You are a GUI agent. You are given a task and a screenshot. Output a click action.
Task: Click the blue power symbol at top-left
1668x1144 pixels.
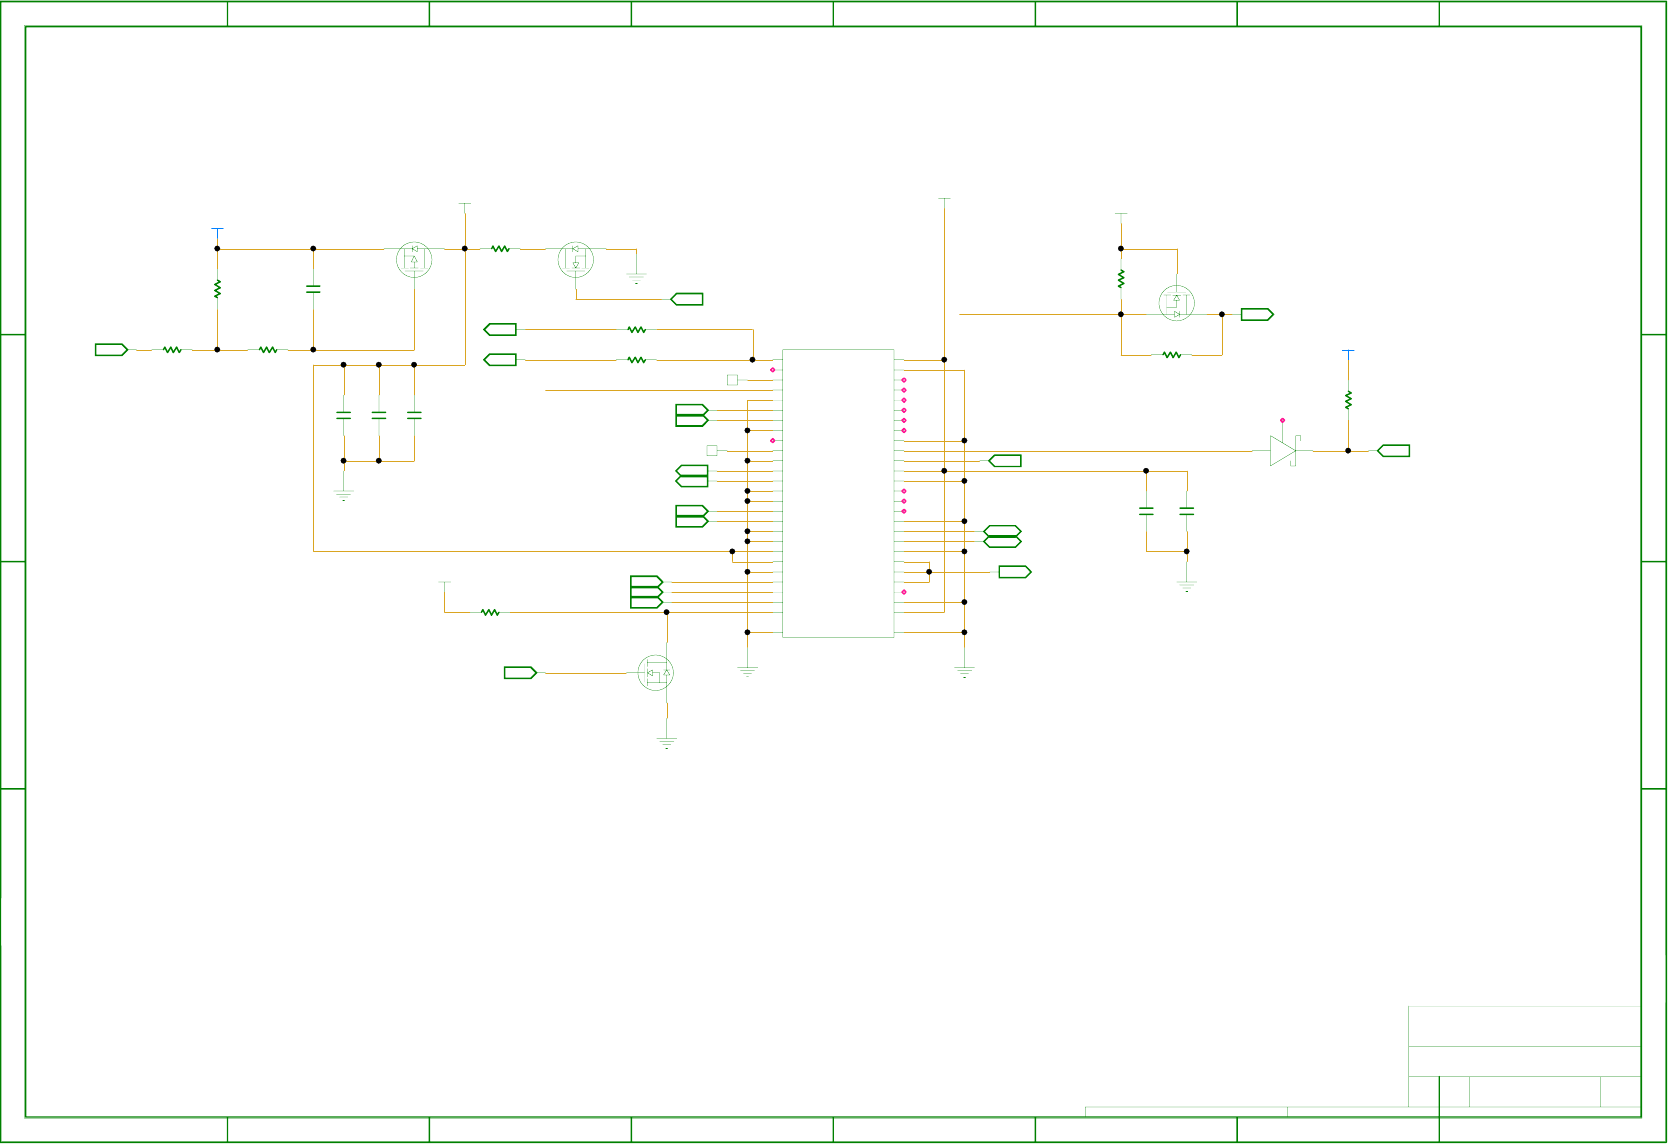tap(217, 231)
